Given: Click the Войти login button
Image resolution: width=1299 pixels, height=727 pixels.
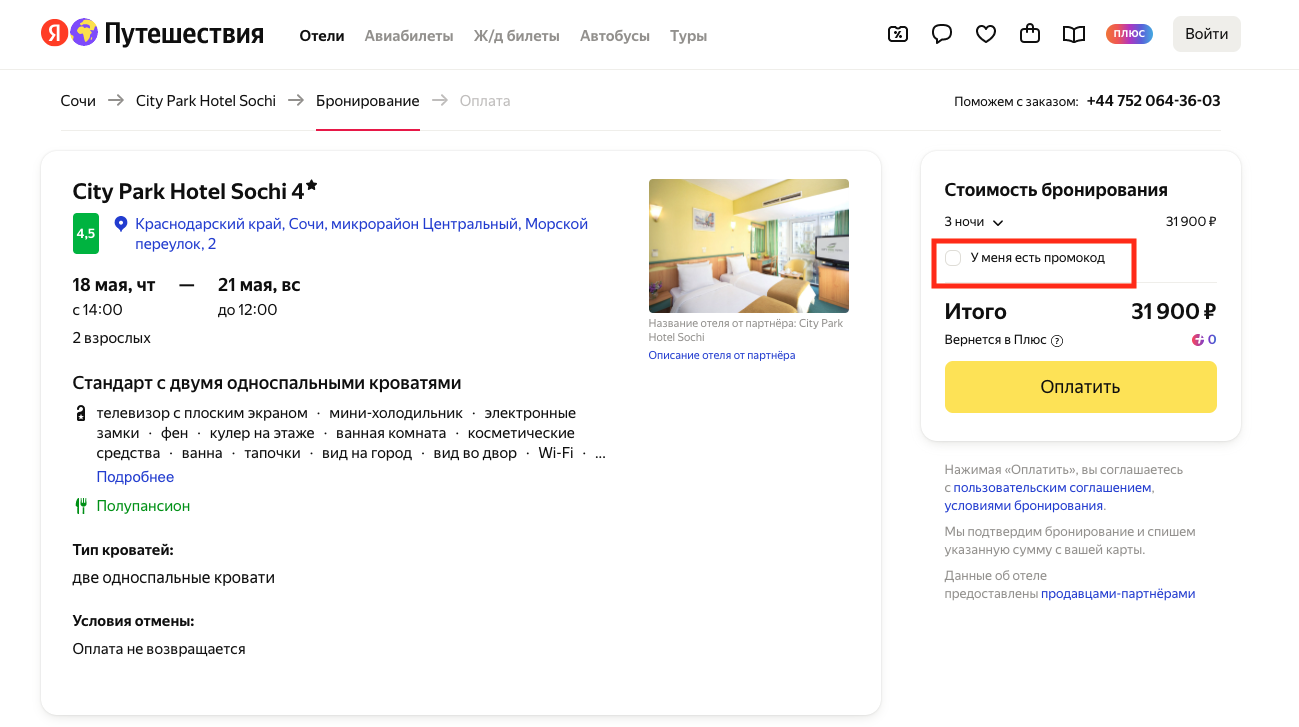Looking at the screenshot, I should point(1207,34).
